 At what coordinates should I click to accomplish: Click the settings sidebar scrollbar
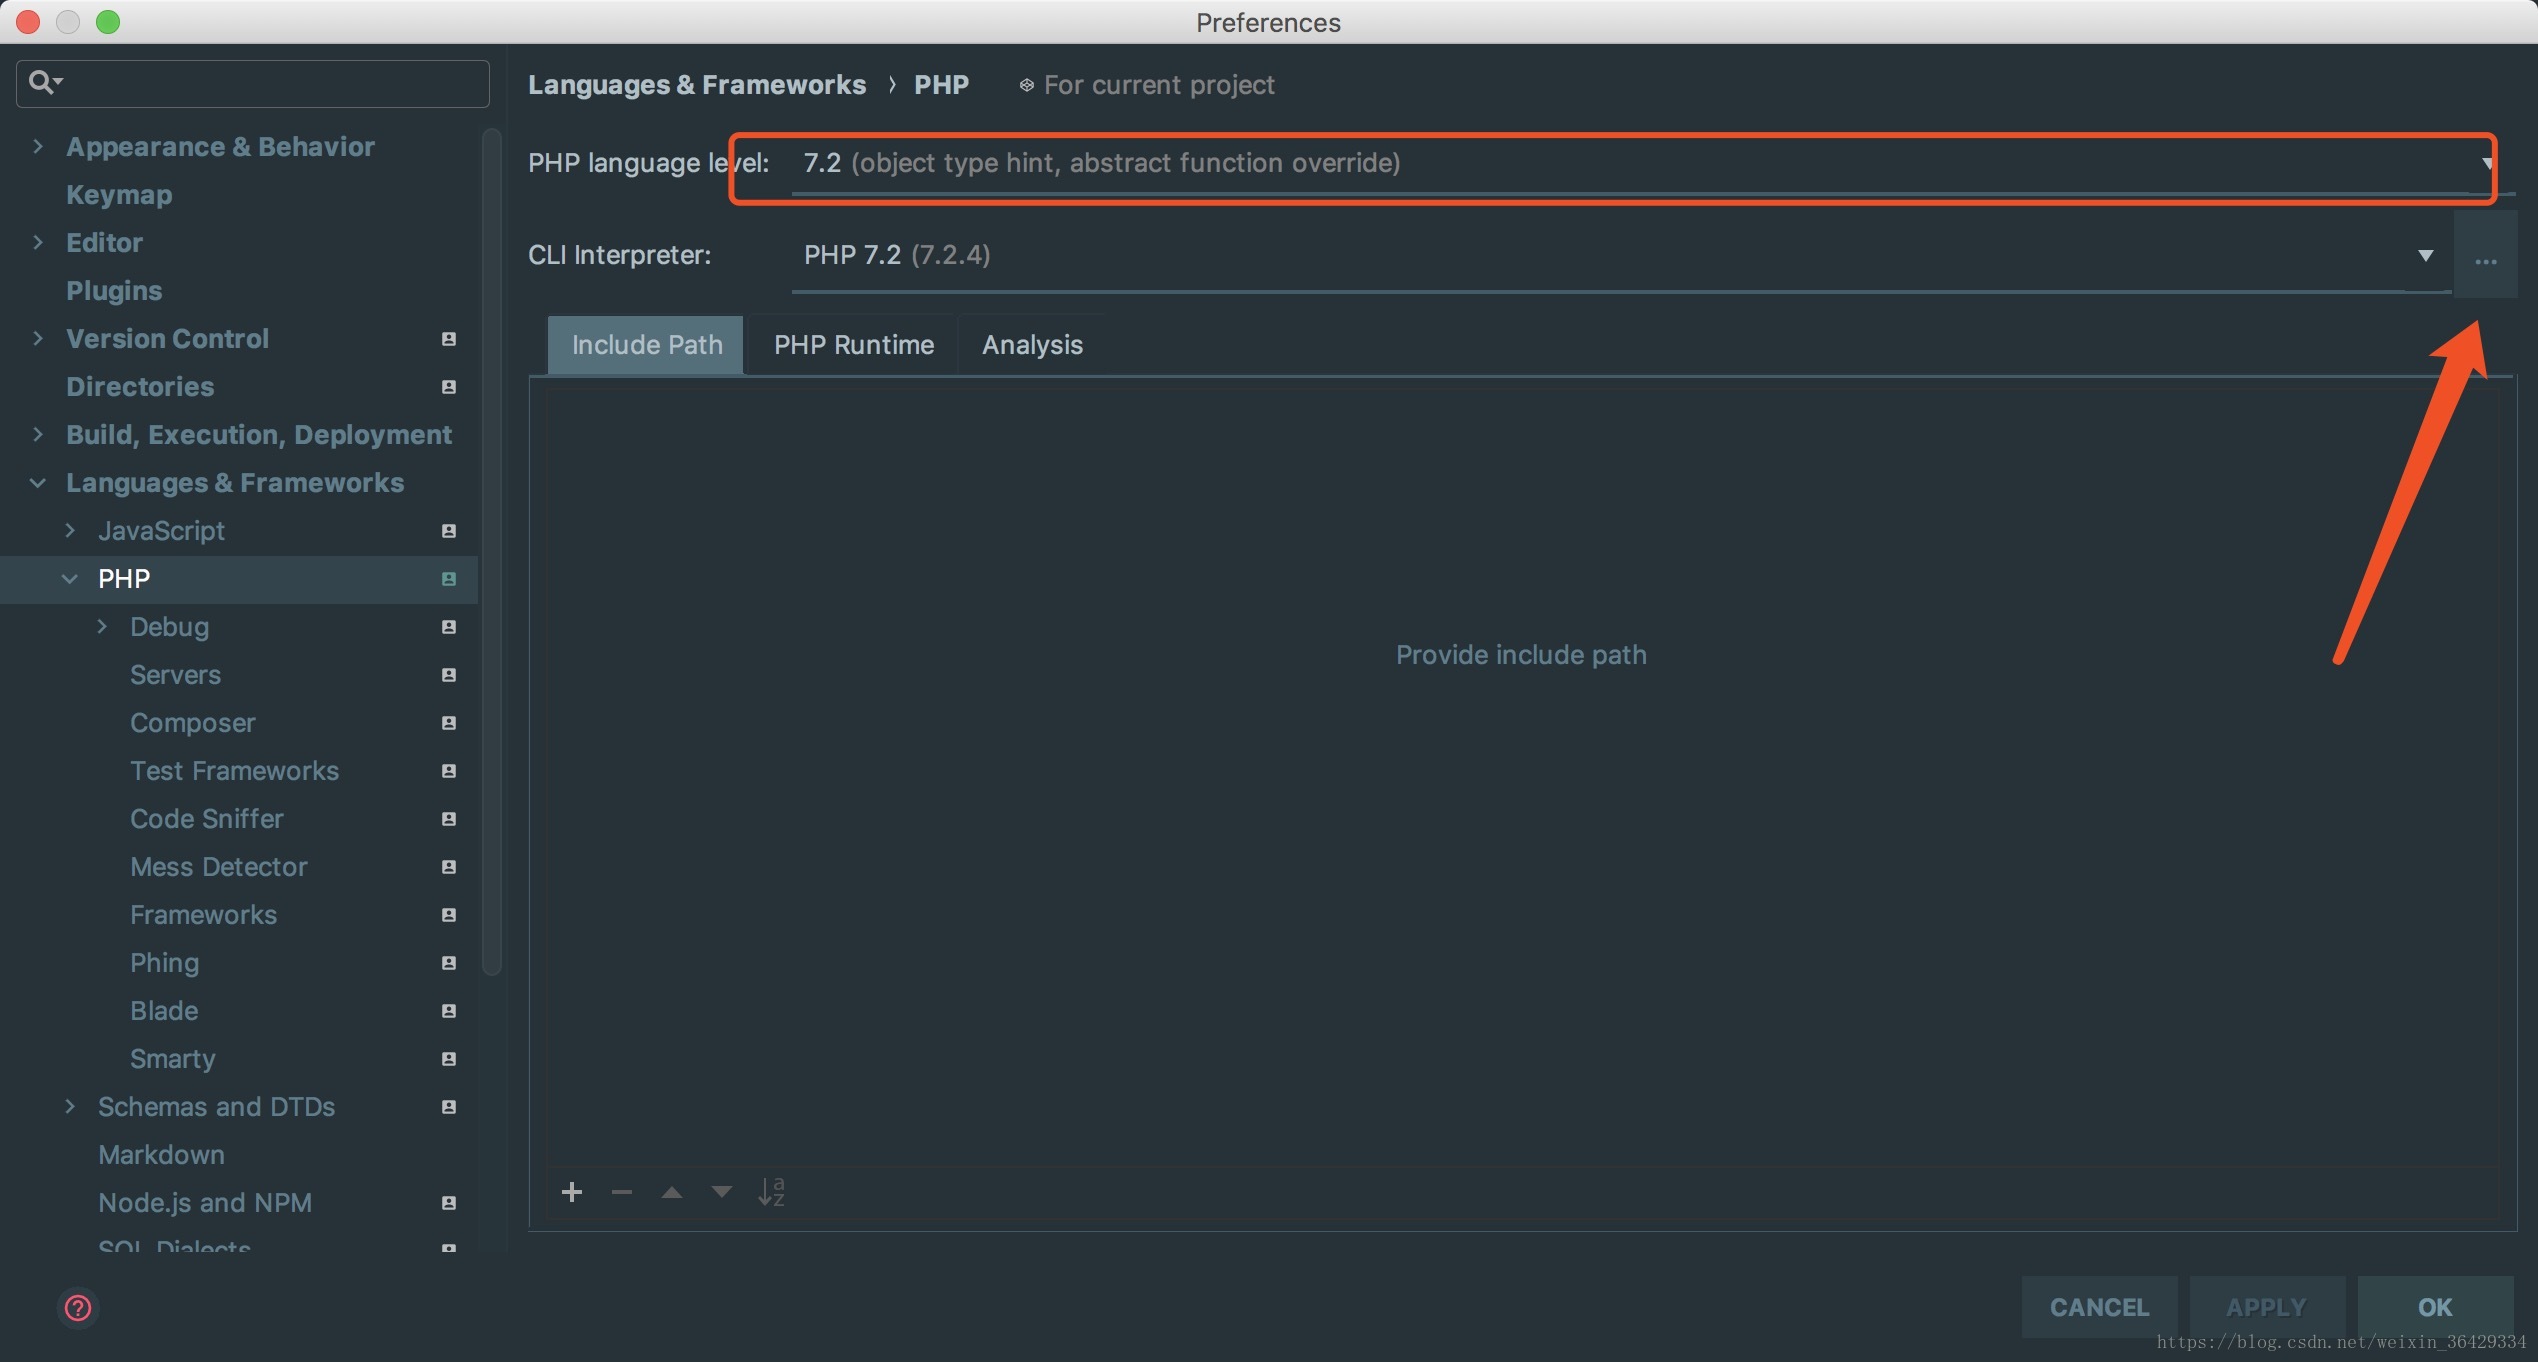[x=491, y=550]
